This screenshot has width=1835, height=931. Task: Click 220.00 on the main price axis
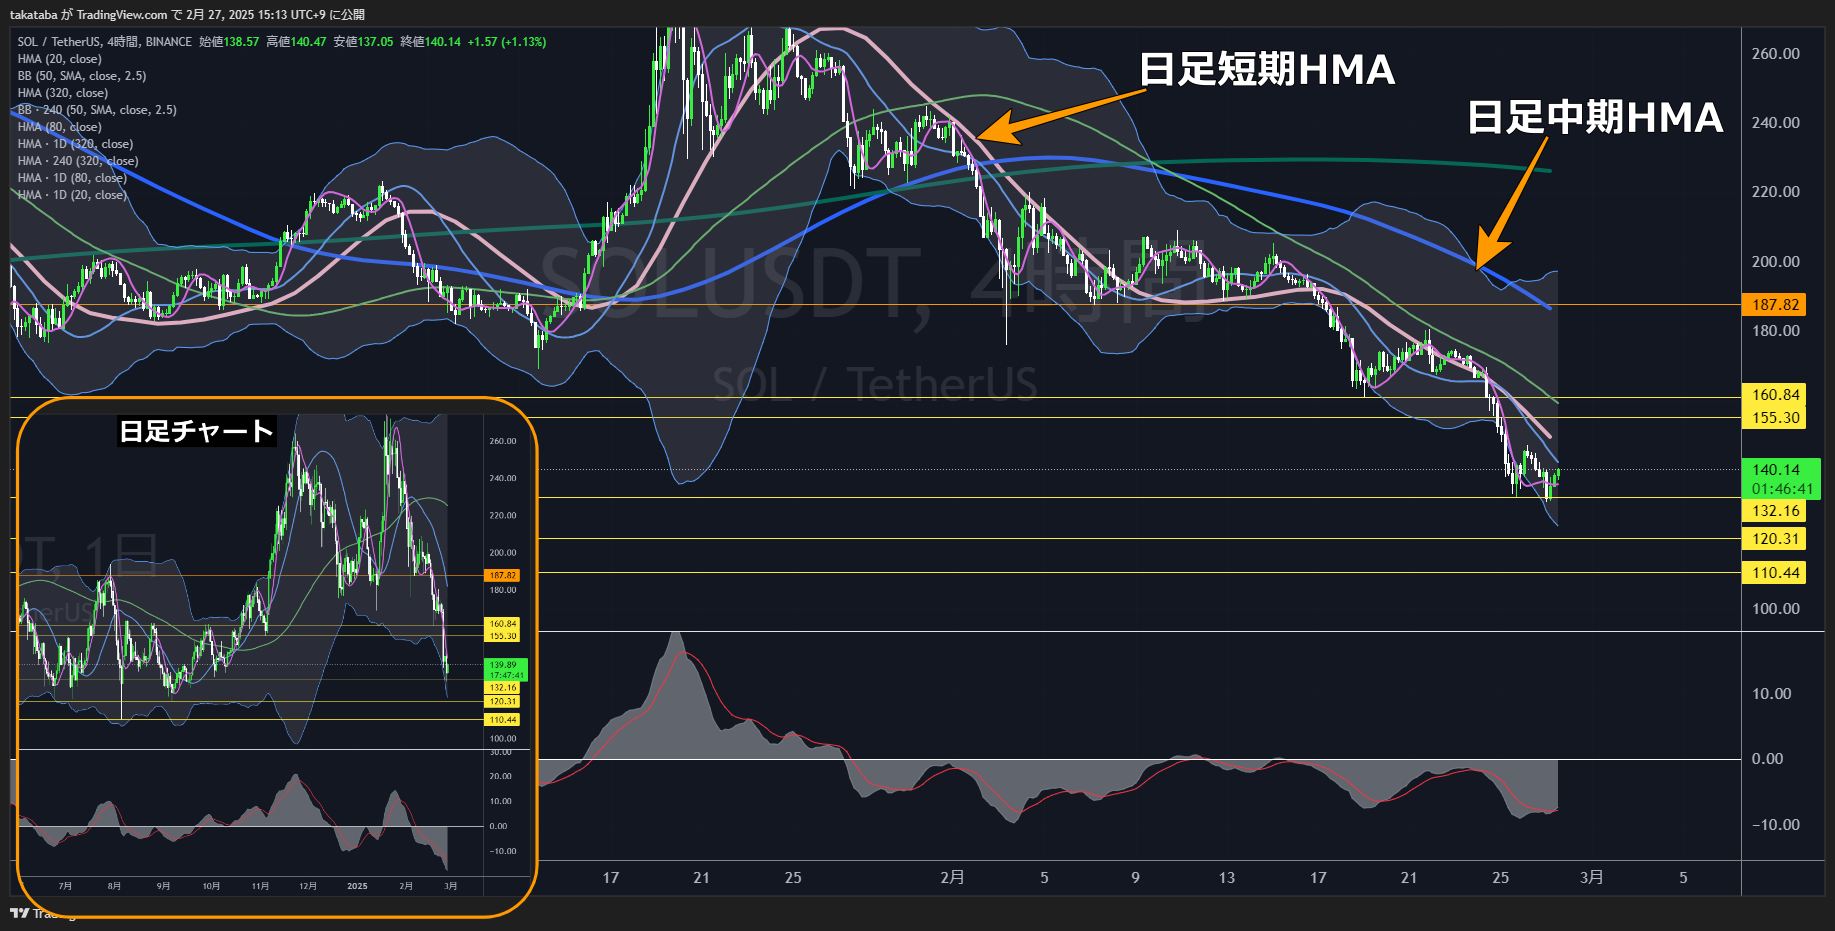tap(1775, 192)
